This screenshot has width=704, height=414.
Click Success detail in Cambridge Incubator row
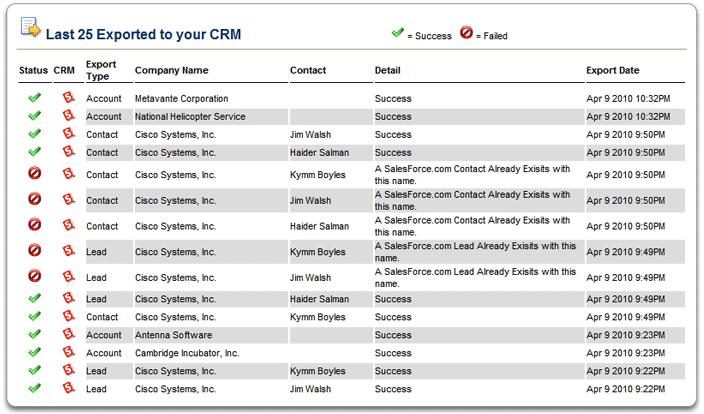pos(393,353)
